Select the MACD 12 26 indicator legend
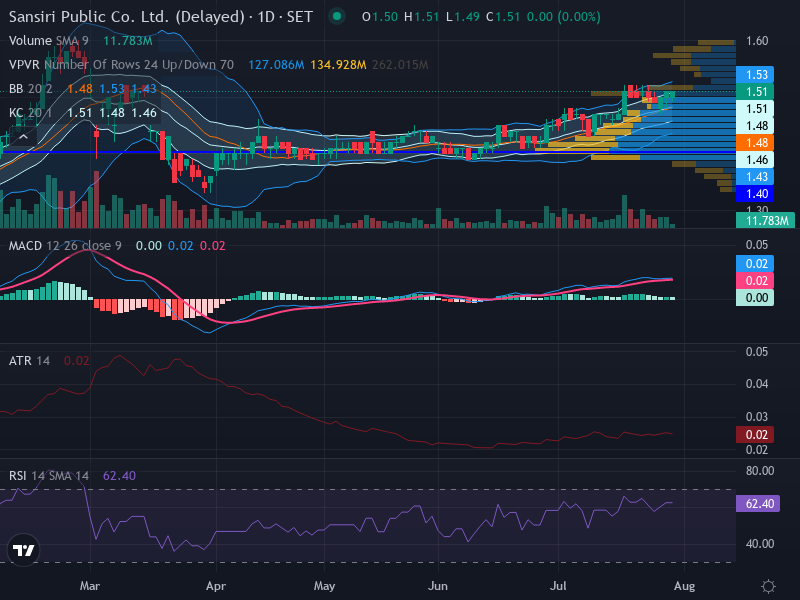Viewport: 800px width, 600px height. (65, 246)
